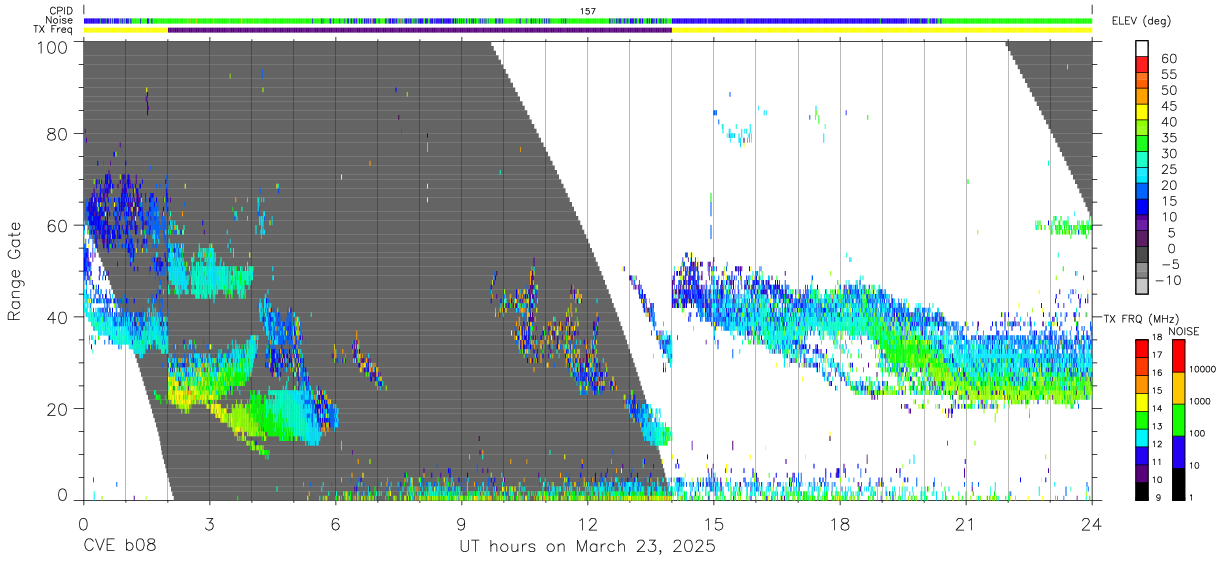Click the ELEV (deg) legend title
The width and height of the screenshot is (1228, 567).
(x=1141, y=20)
